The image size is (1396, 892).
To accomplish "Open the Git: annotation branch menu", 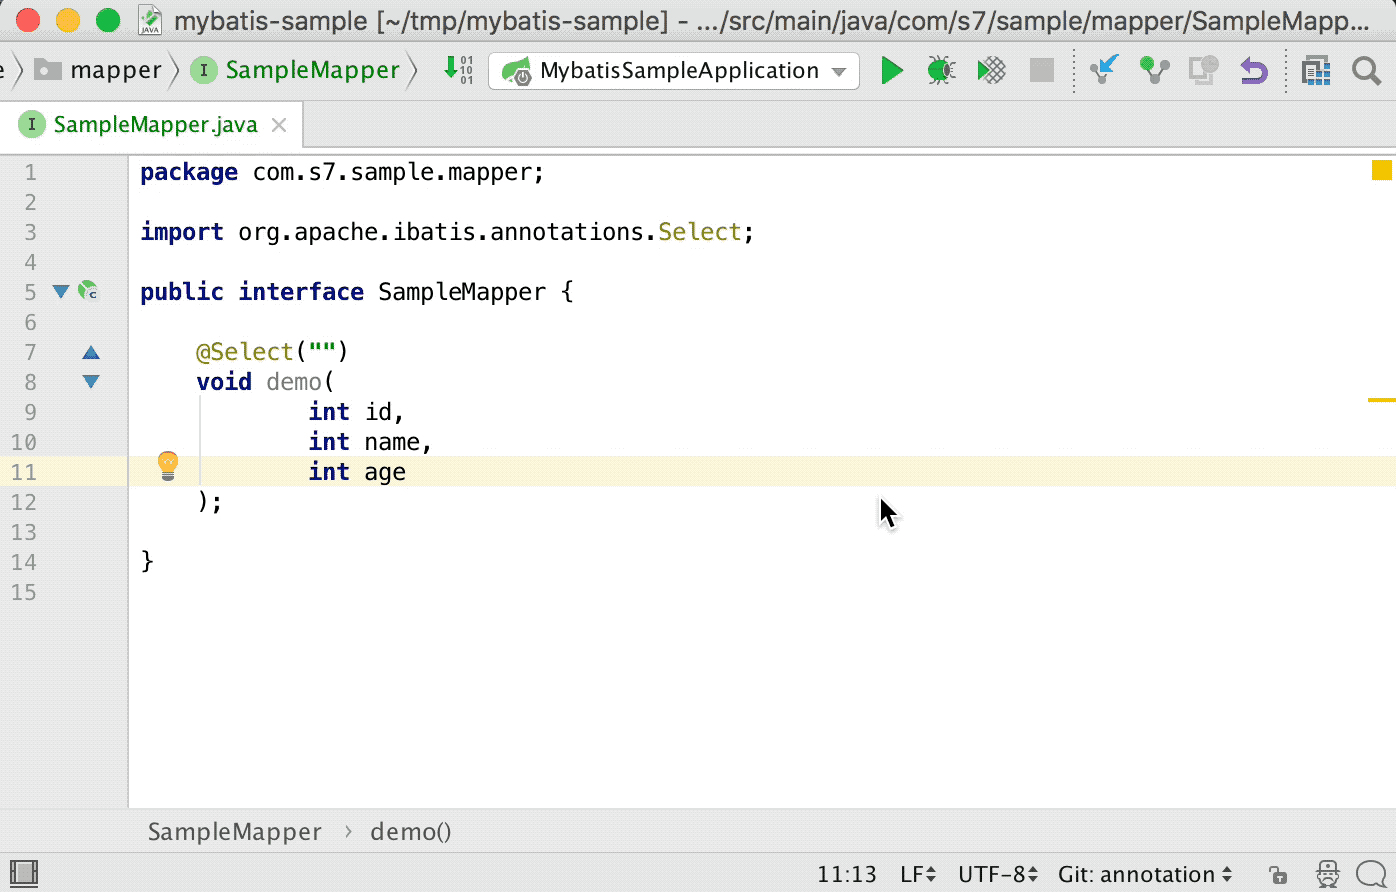I will click(x=1145, y=874).
